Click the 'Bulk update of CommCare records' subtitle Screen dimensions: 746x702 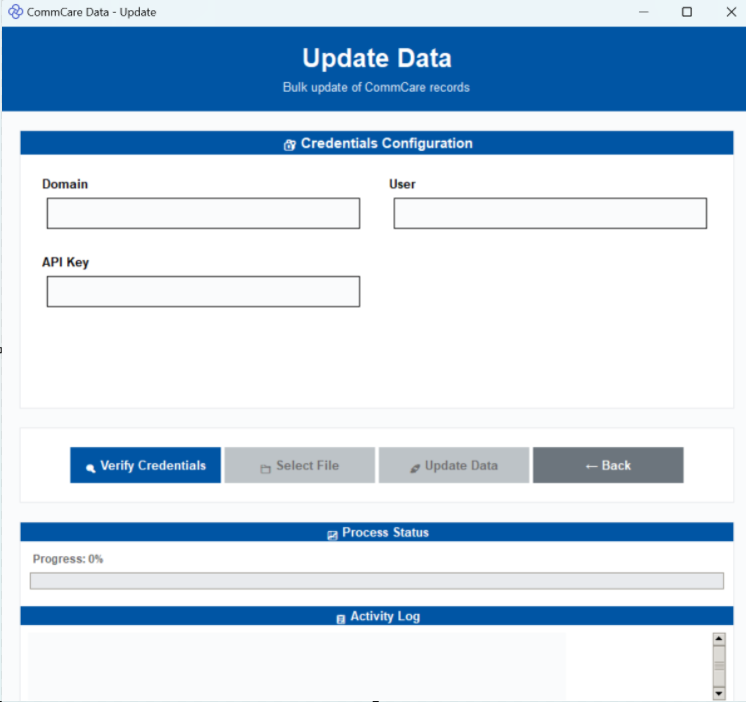click(376, 88)
